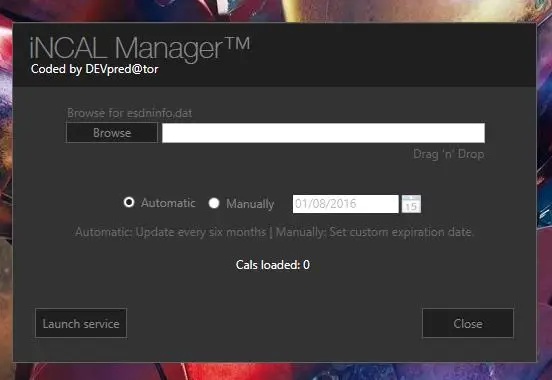Click the Drag 'n' Drop label
This screenshot has width=552, height=380.
[448, 154]
